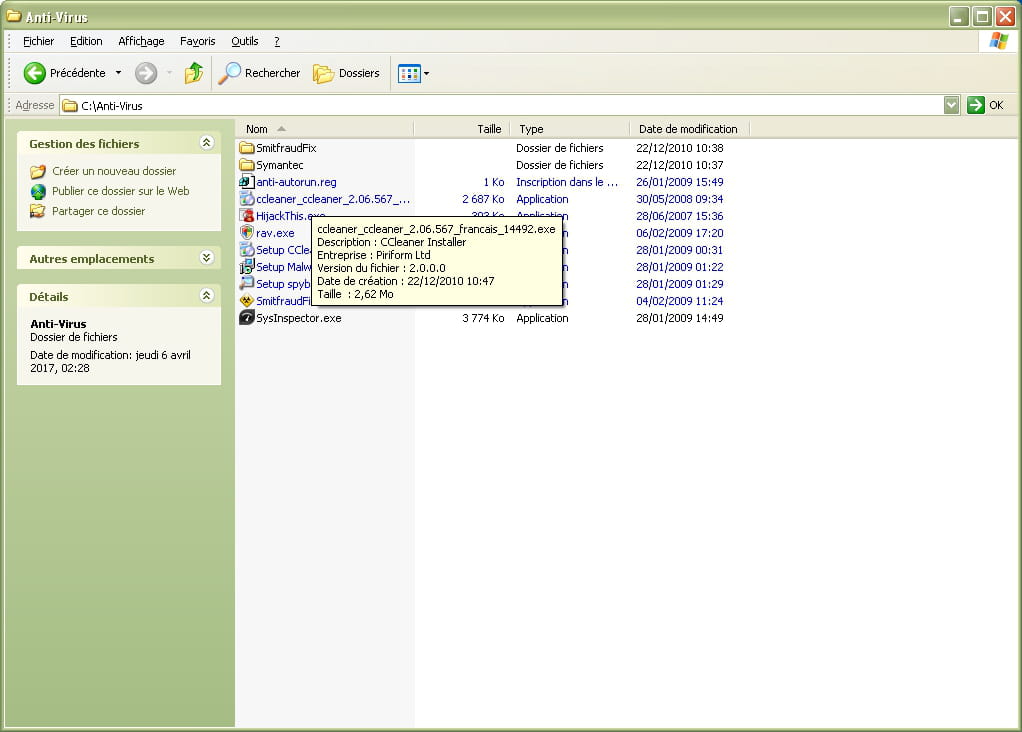Toggle the Dossiers folders pane button

point(346,73)
